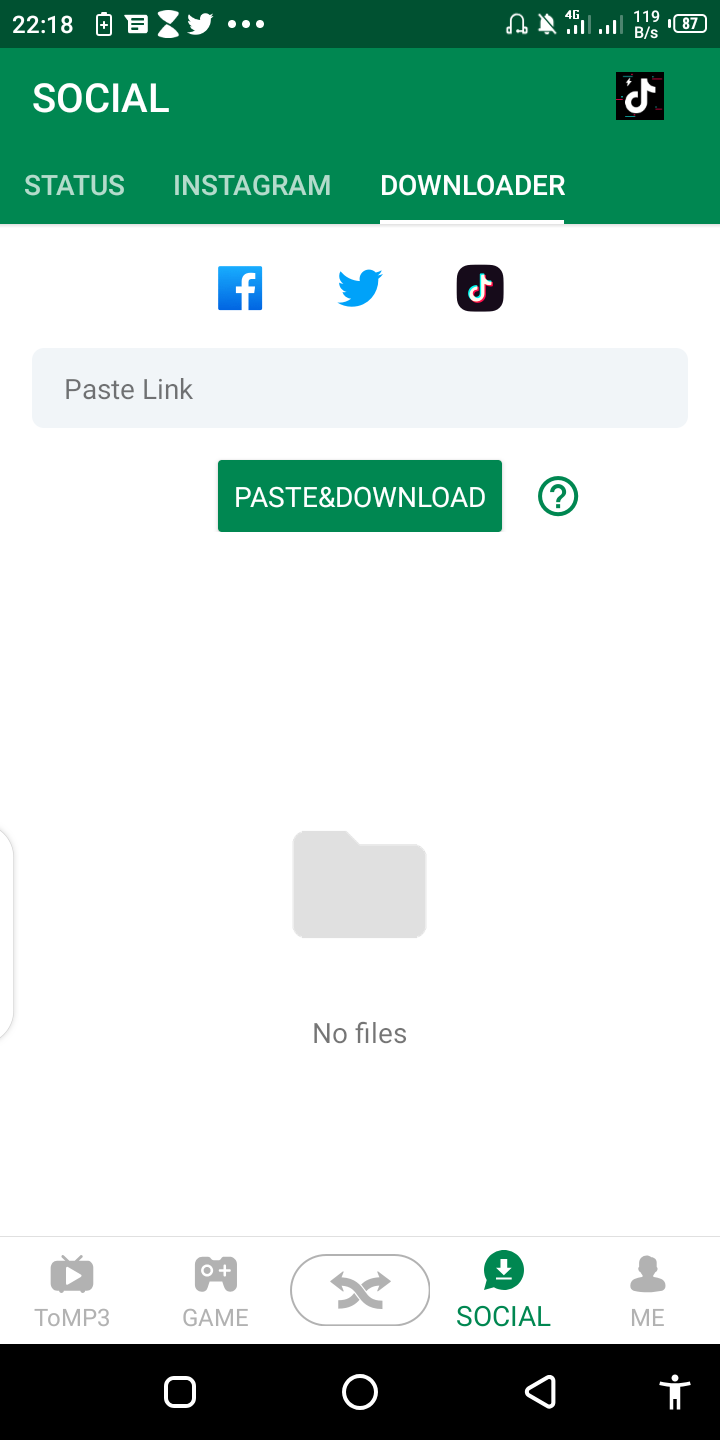Image resolution: width=720 pixels, height=1440 pixels.
Task: Tap the Android home circle button
Action: pos(360,1392)
